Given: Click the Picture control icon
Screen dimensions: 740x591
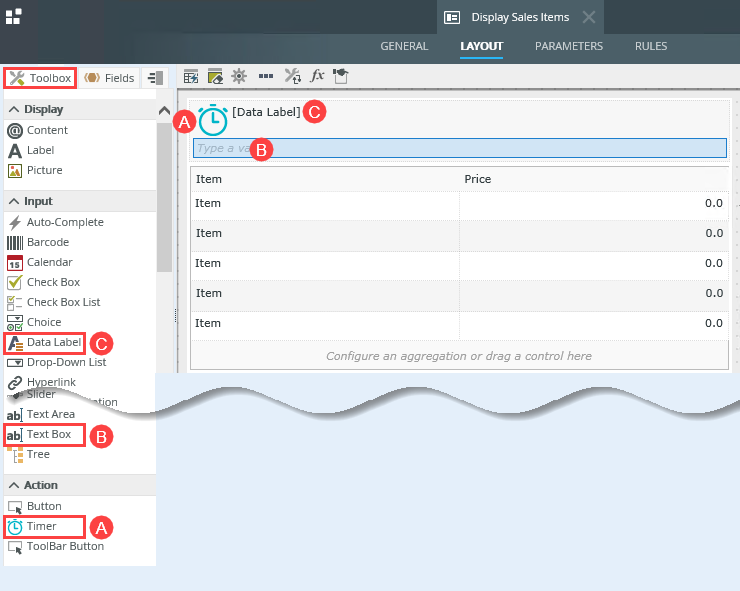Looking at the screenshot, I should [15, 170].
